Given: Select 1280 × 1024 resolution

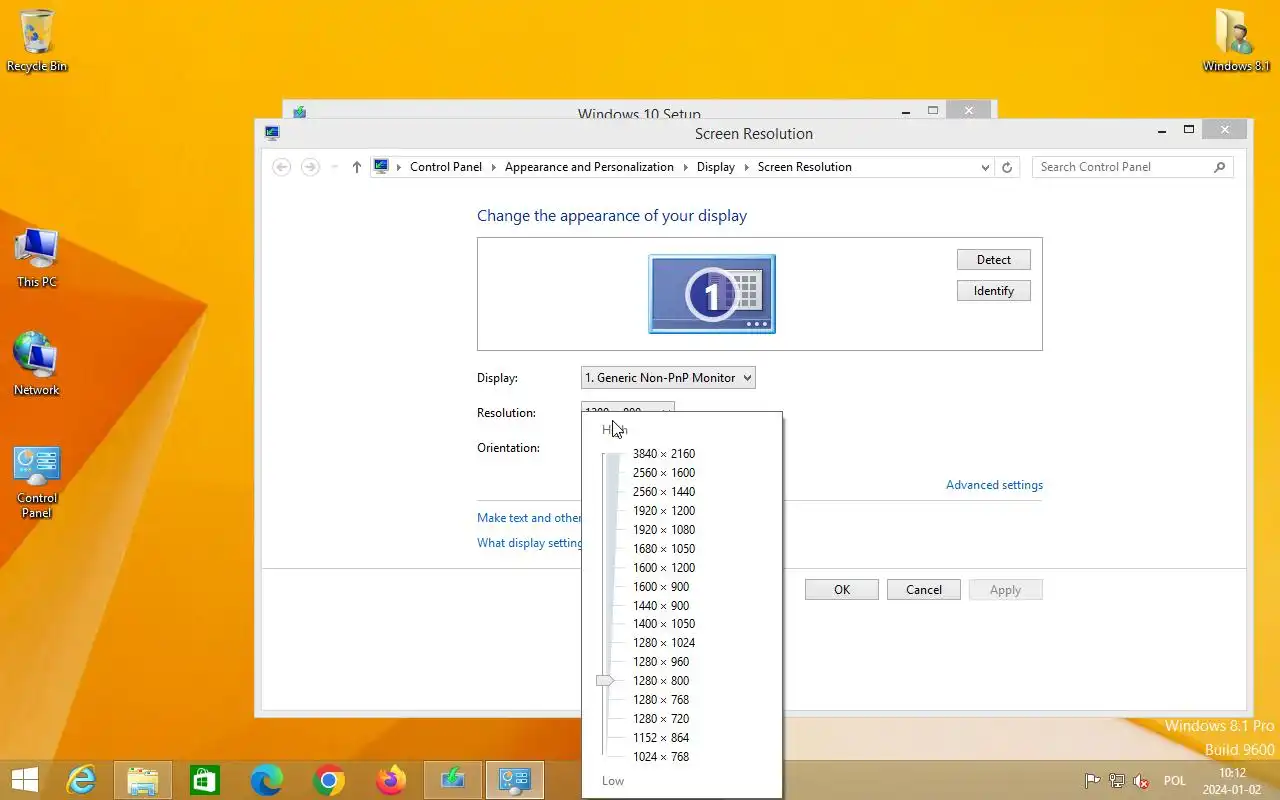Looking at the screenshot, I should [664, 643].
